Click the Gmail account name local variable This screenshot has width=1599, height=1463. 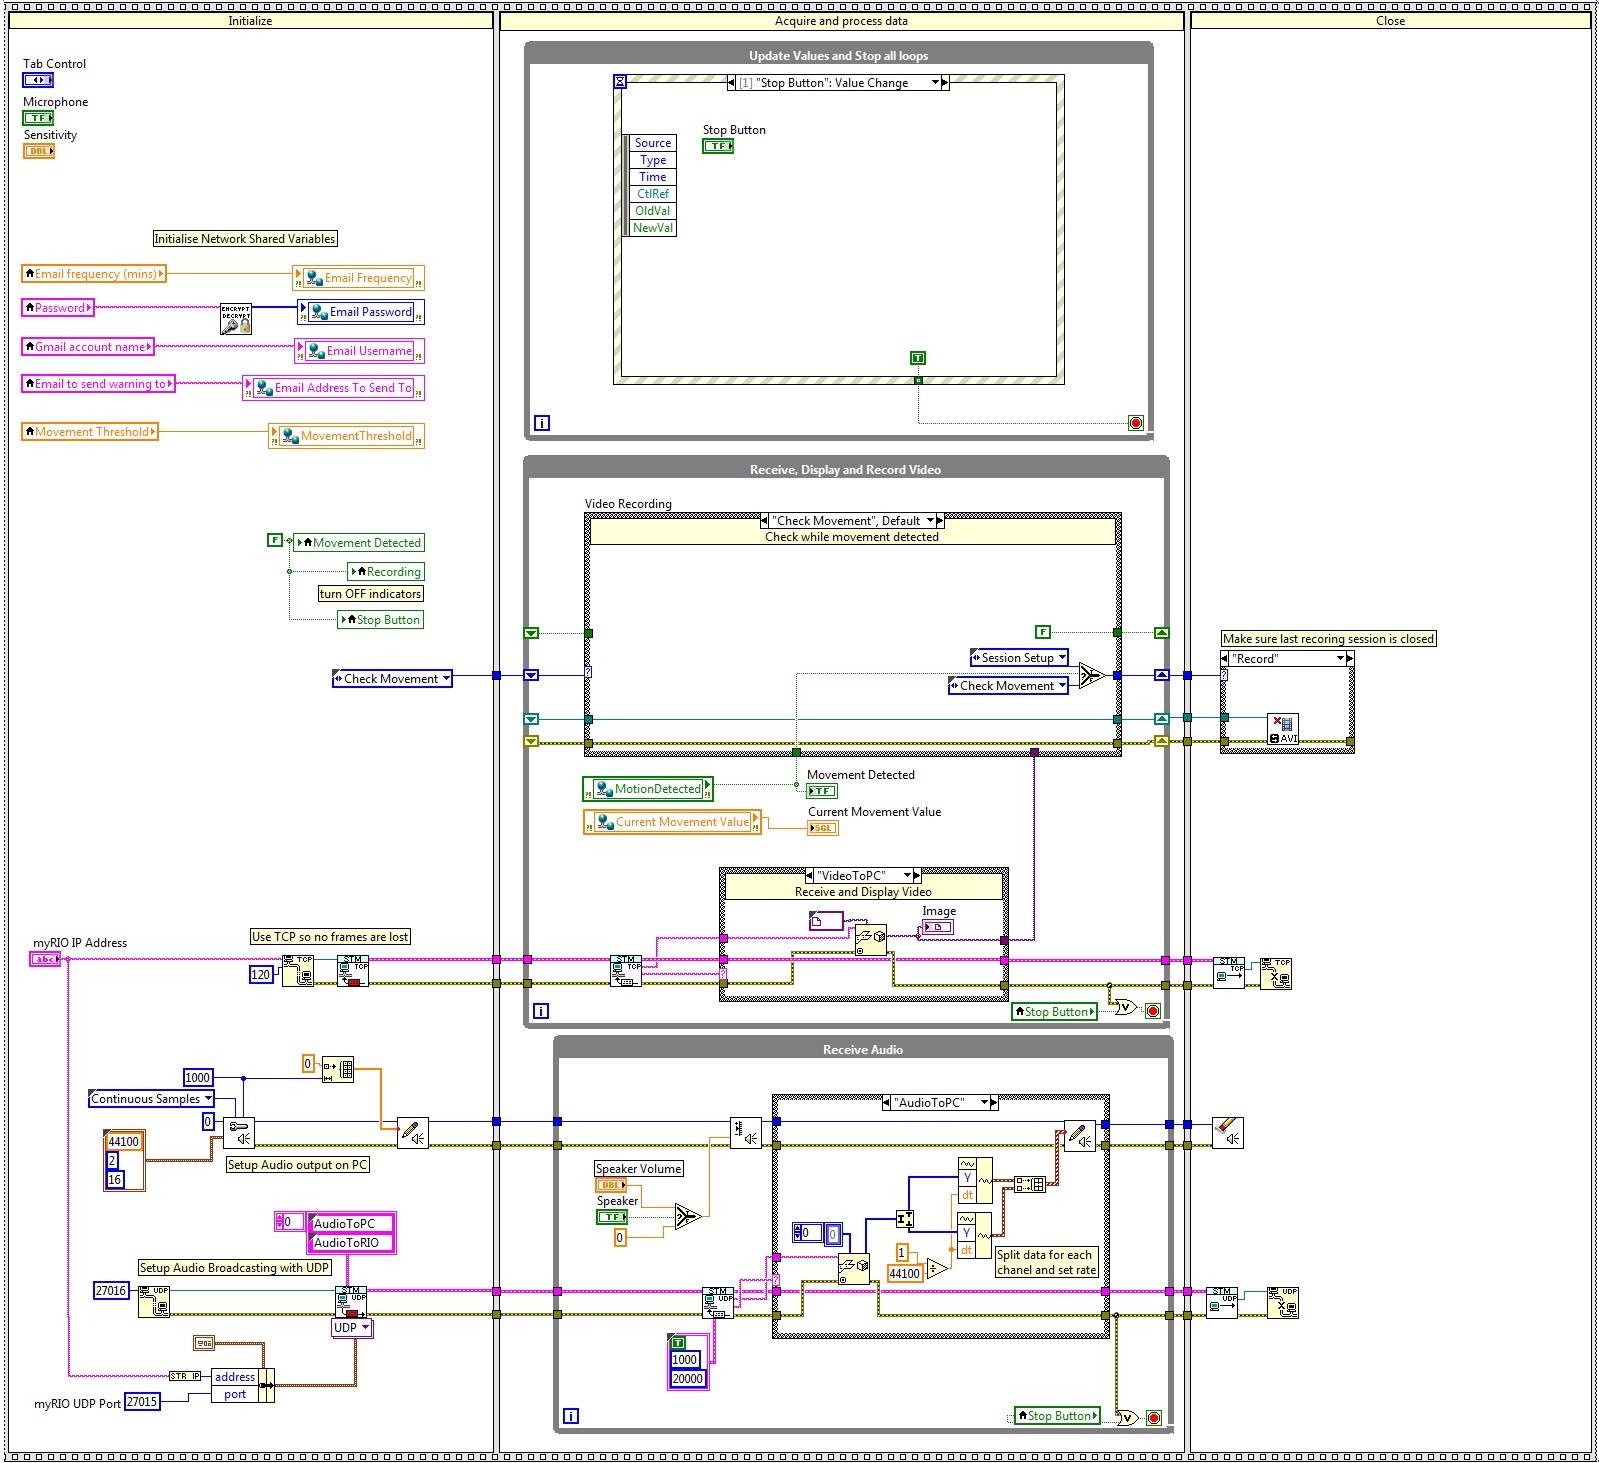click(x=88, y=347)
